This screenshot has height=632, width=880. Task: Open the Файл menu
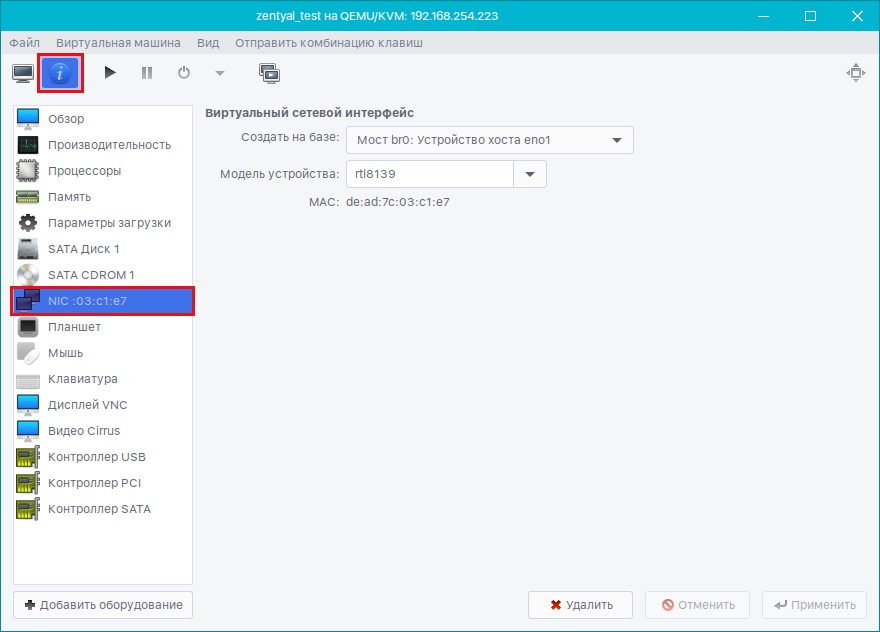point(25,43)
